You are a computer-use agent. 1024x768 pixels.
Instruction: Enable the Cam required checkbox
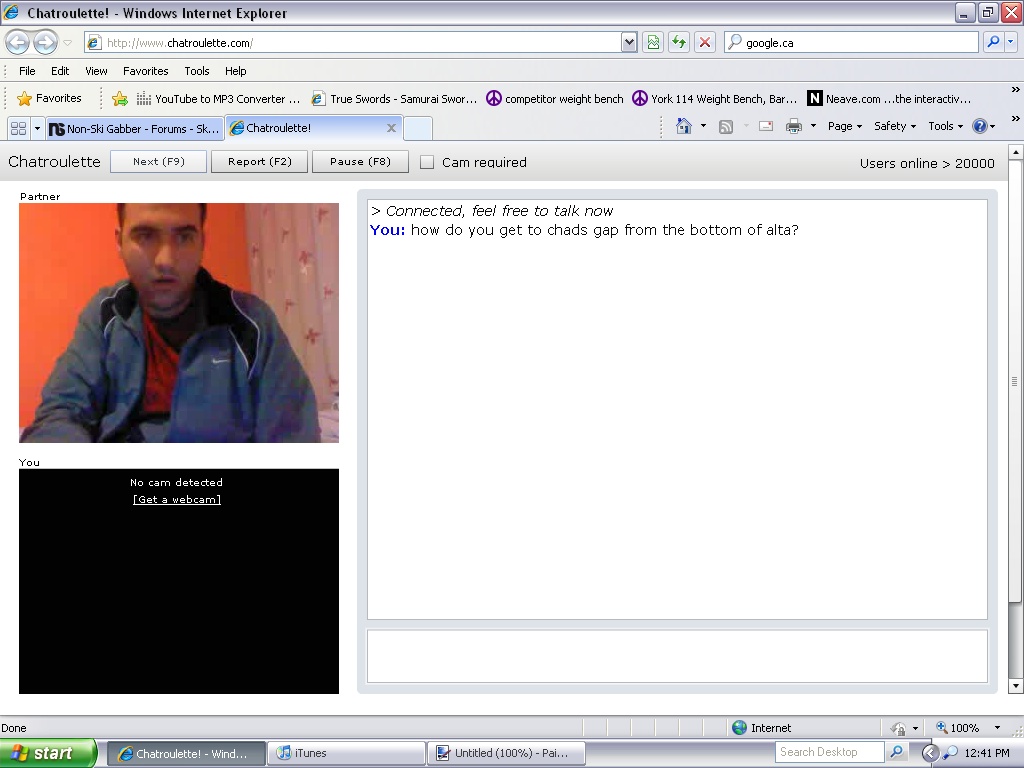coord(428,162)
